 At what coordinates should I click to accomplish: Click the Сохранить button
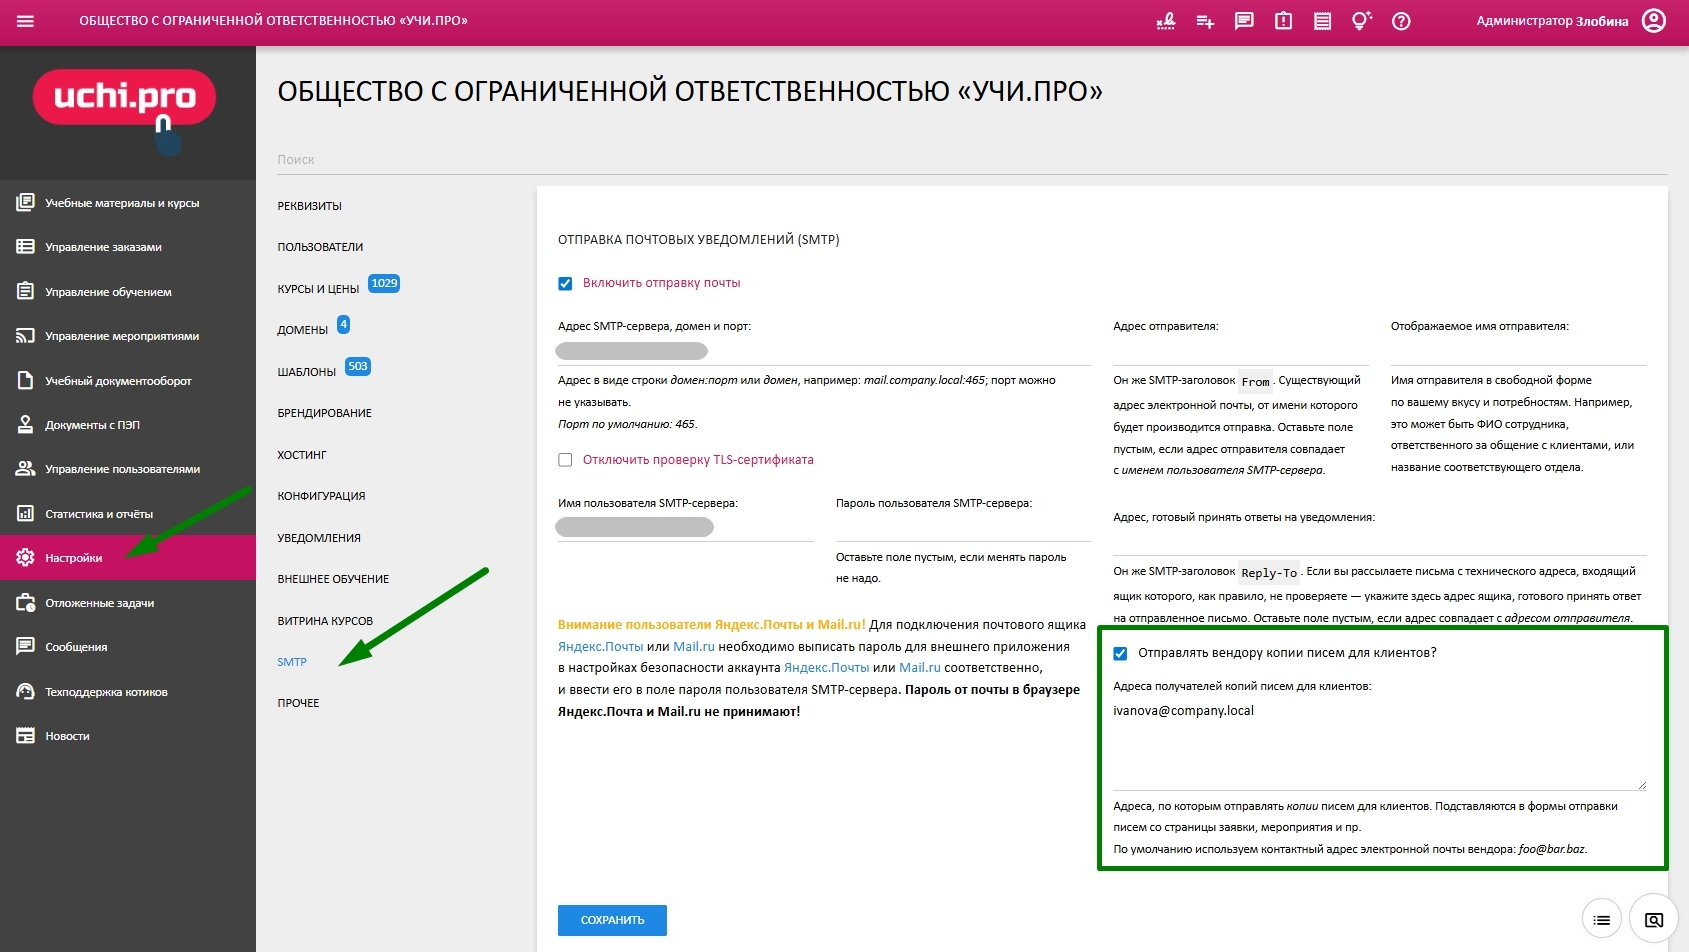click(x=612, y=920)
